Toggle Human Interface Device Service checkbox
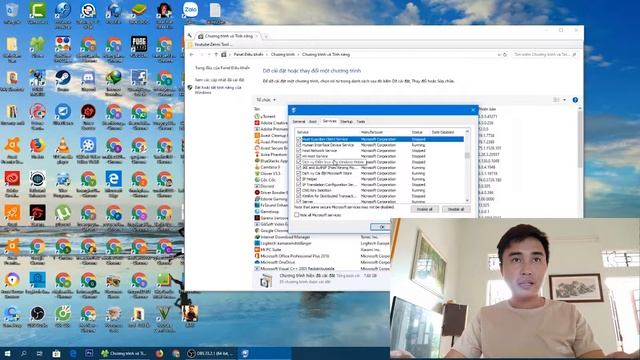 [x=299, y=145]
